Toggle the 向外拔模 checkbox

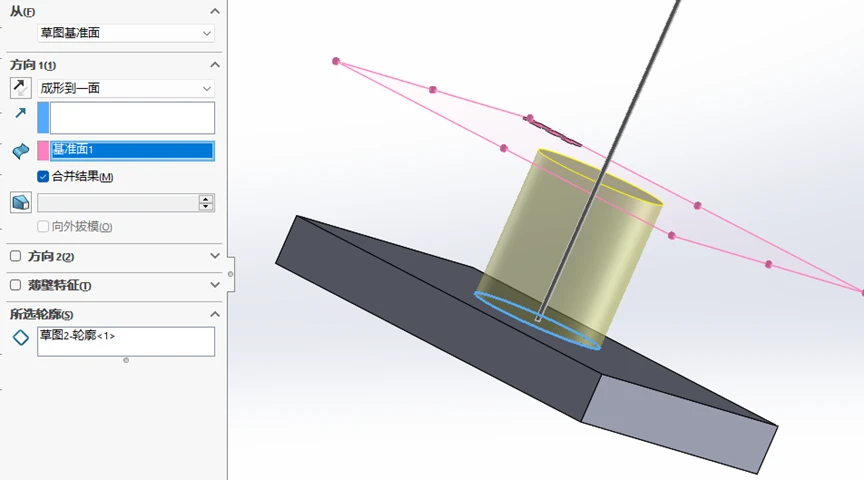pos(43,226)
